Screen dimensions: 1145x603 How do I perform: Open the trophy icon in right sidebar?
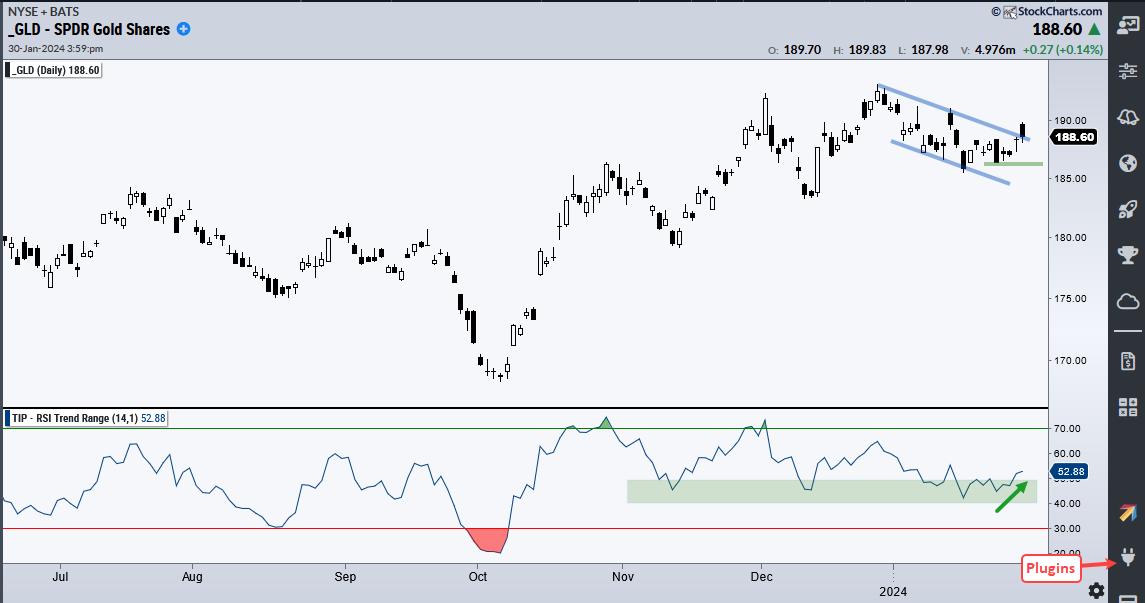1127,255
